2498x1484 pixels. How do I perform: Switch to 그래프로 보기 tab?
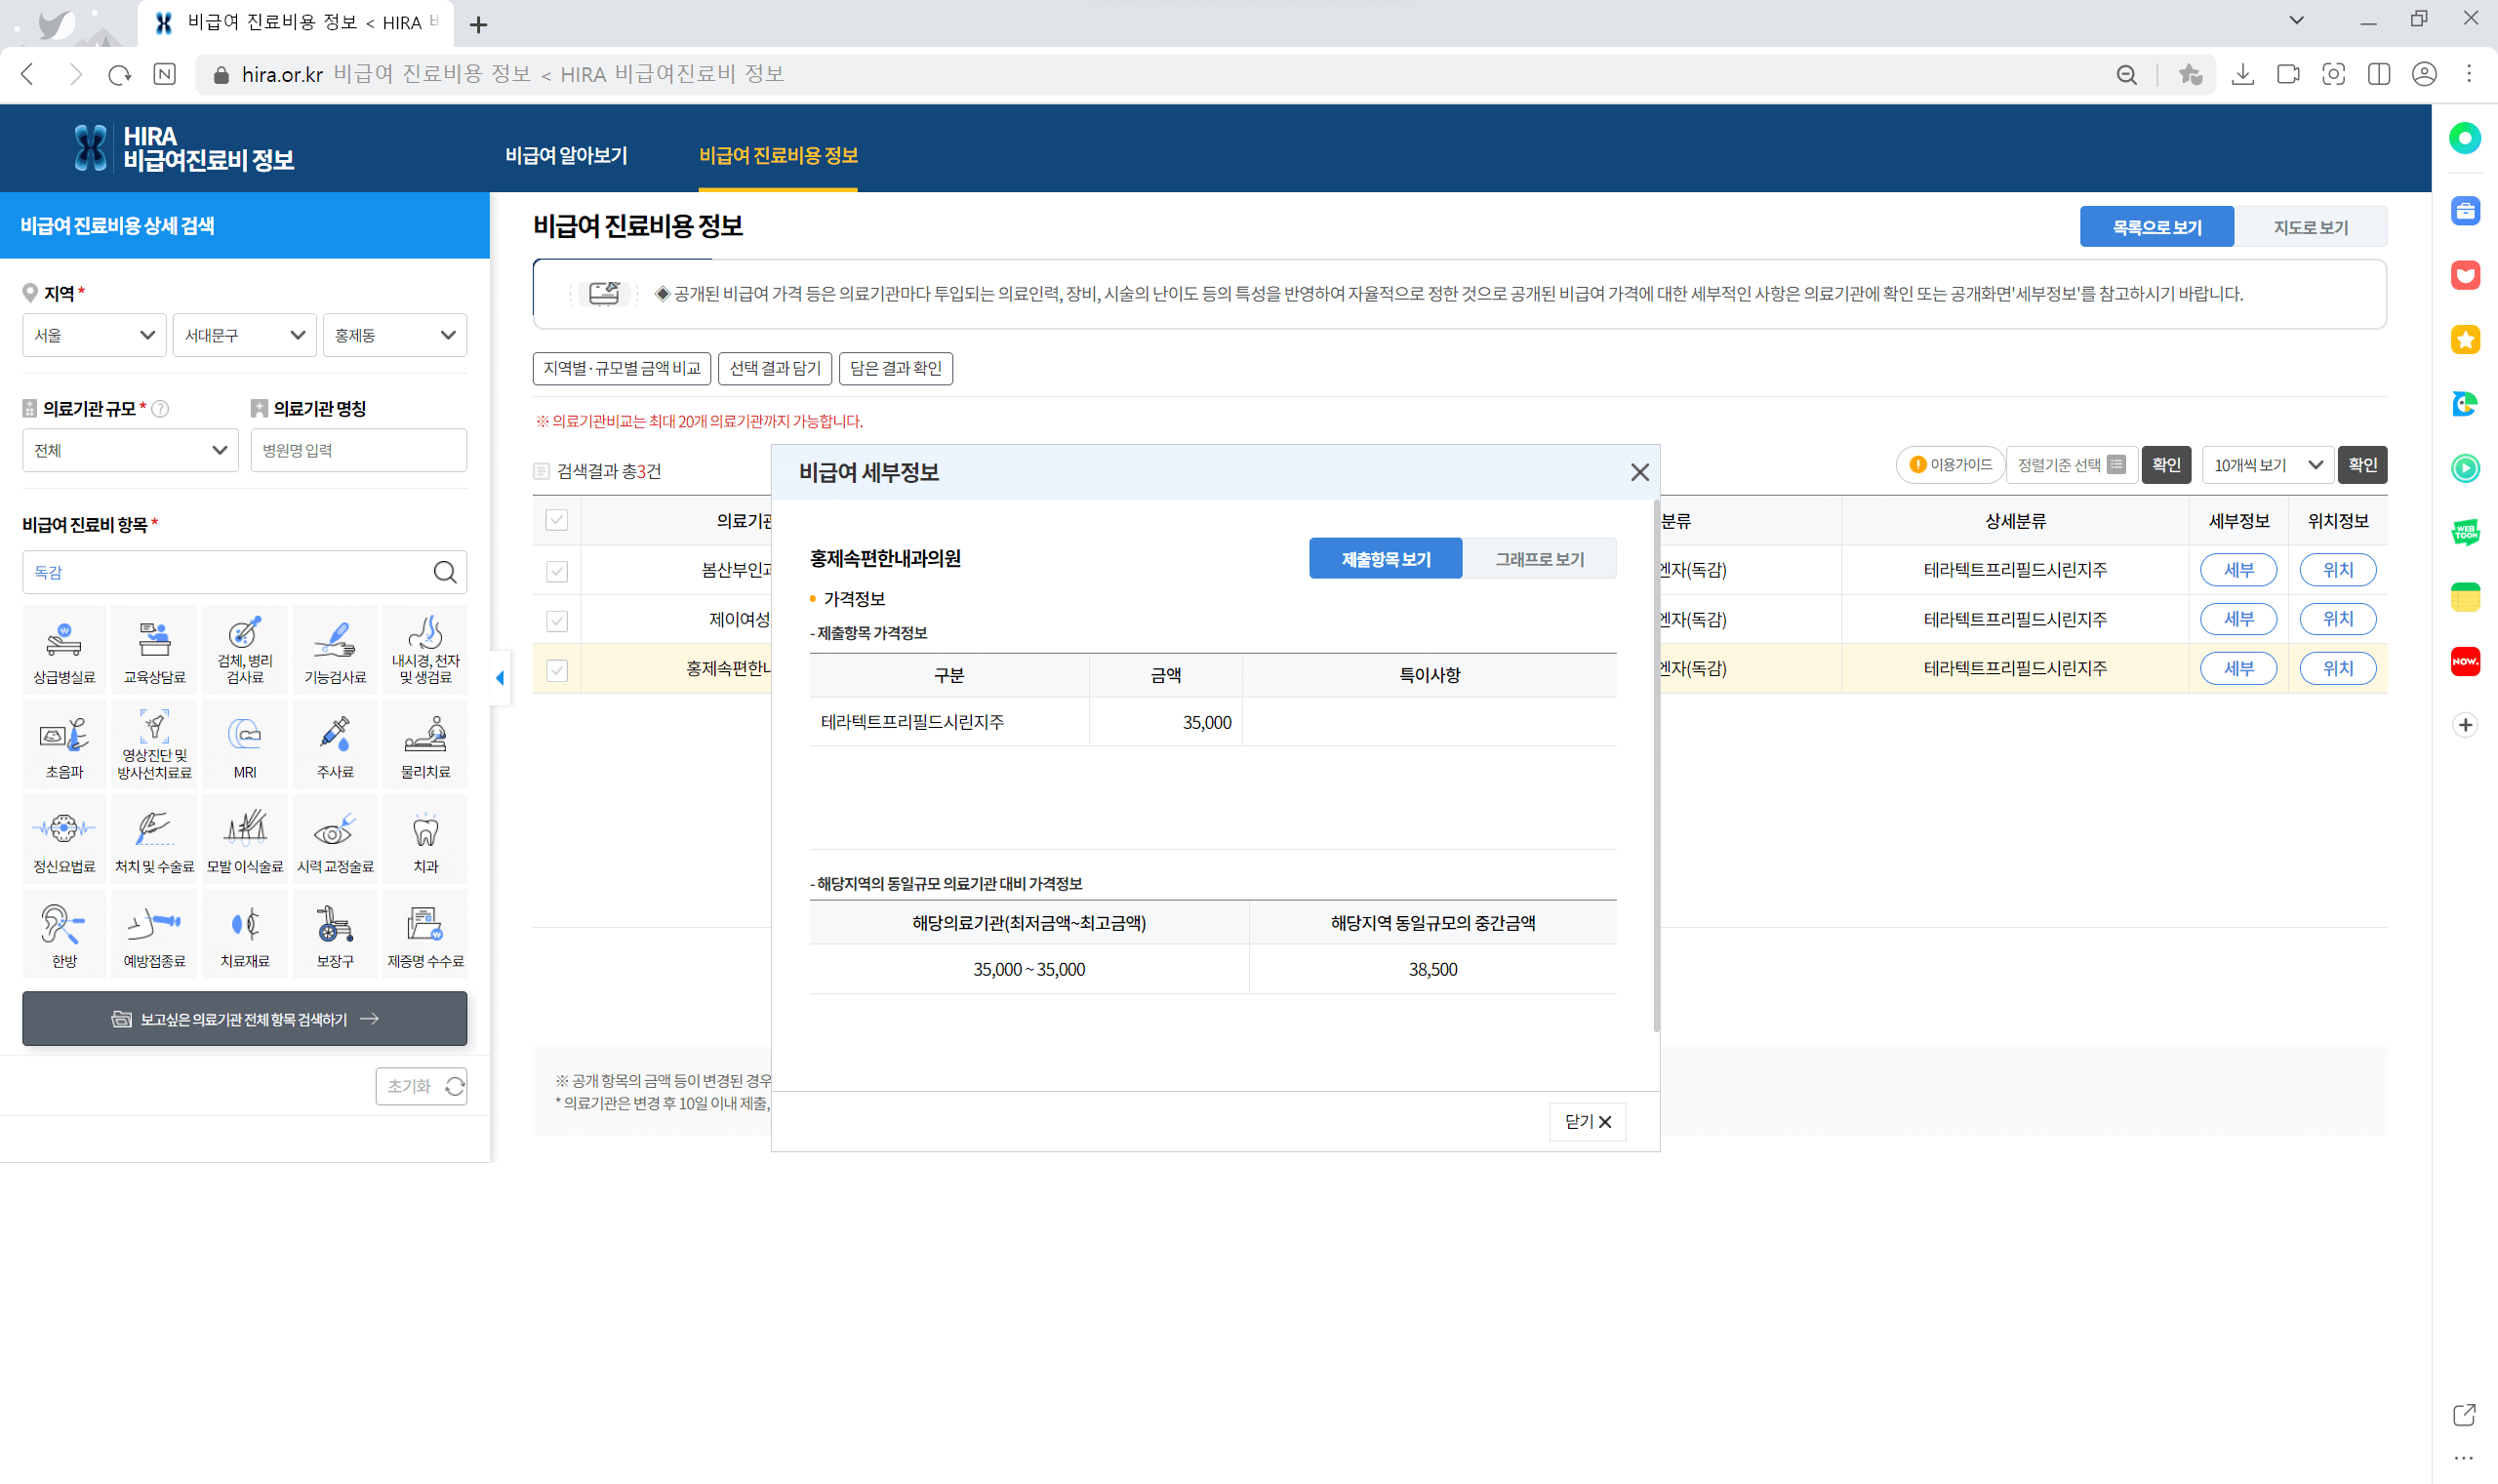1539,559
